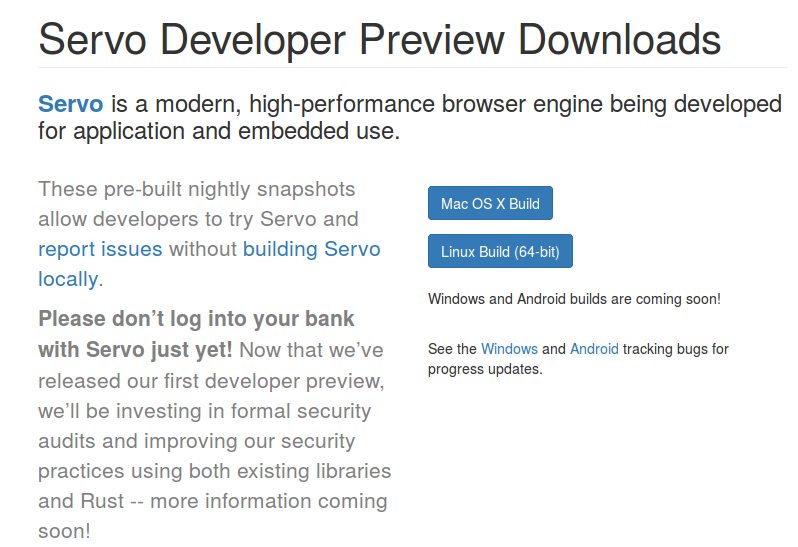Download the Mac OS X Build

coord(490,204)
